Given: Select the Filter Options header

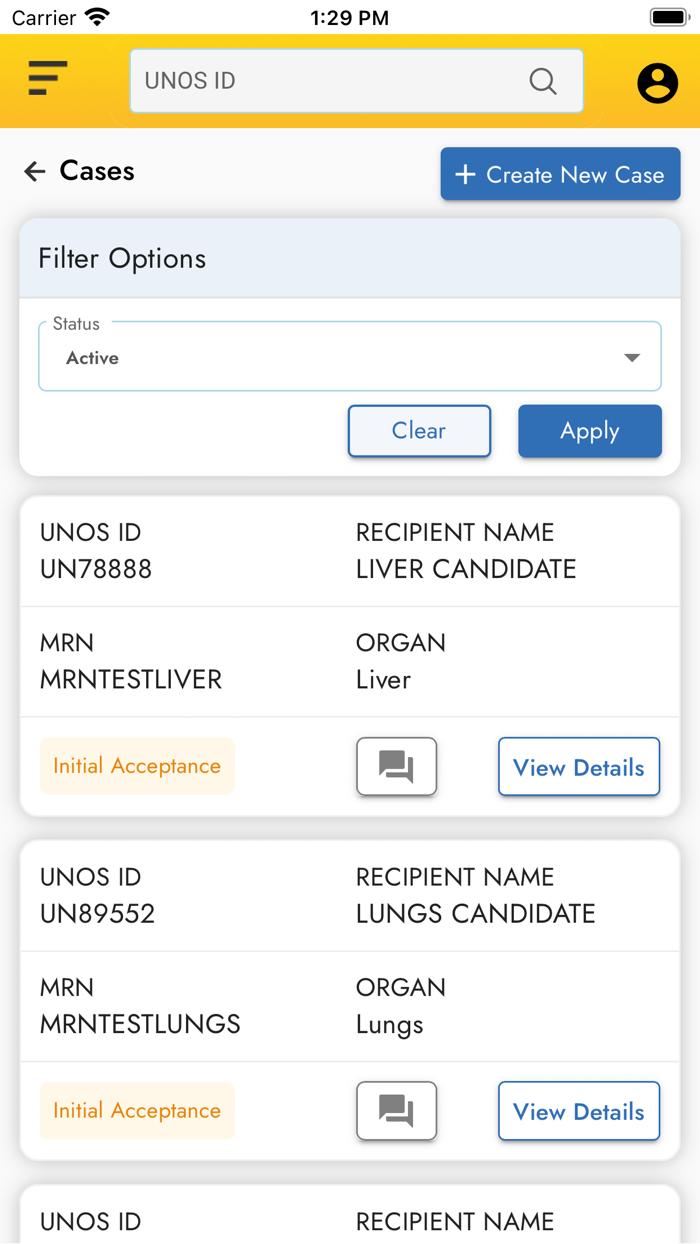Looking at the screenshot, I should click(x=350, y=259).
